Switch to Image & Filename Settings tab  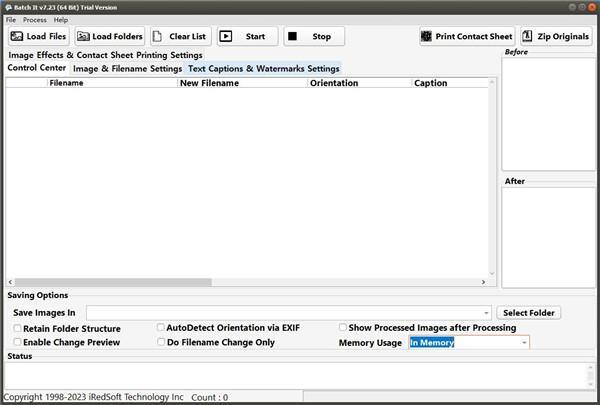pyautogui.click(x=127, y=69)
